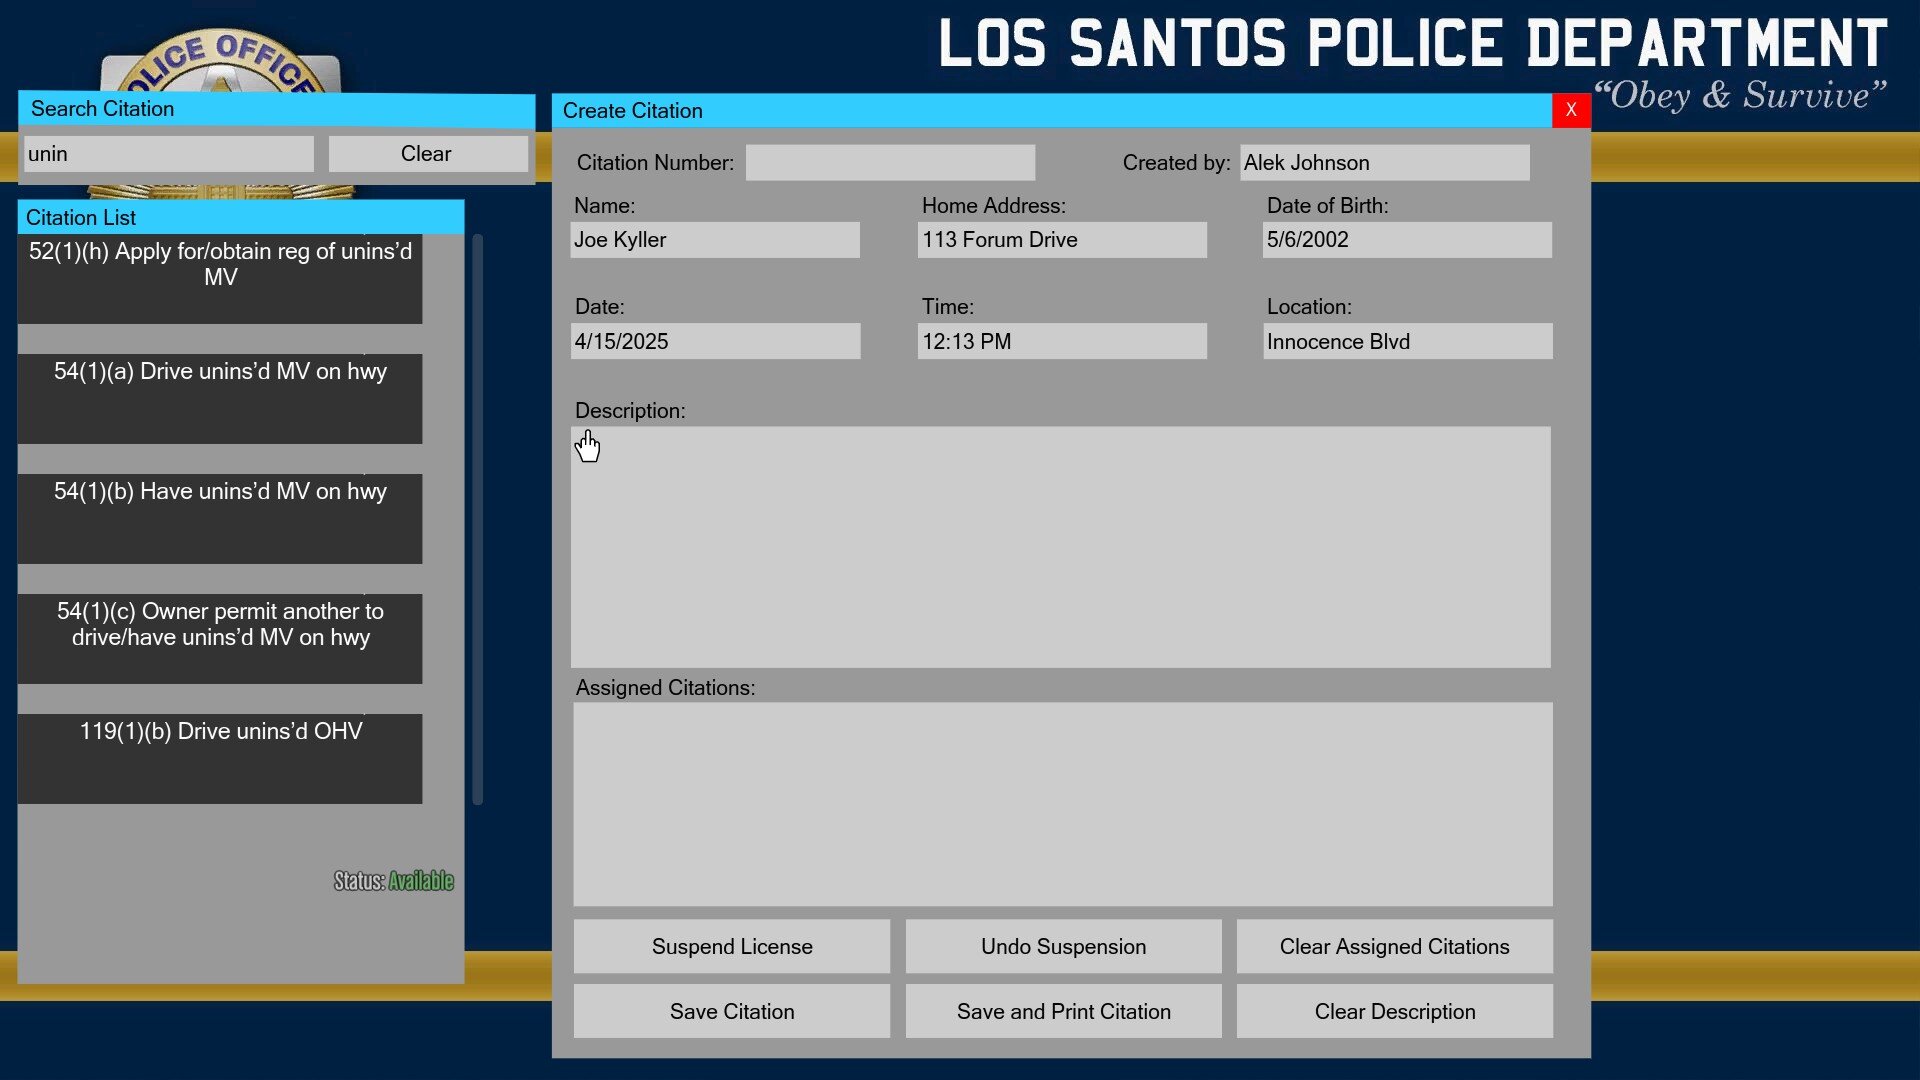Screen dimensions: 1920x1080
Task: Focus the Search Citation text field
Action: point(168,154)
